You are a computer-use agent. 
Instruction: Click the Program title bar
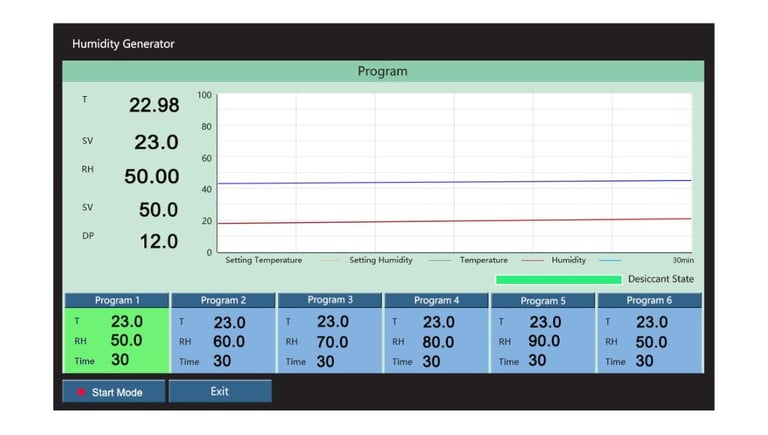pos(383,71)
